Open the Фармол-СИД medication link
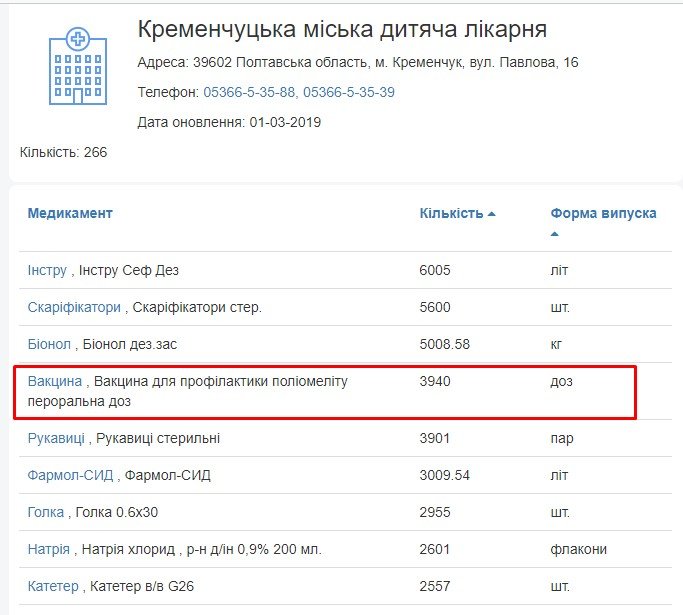Screen dimensions: 683x615 tap(72, 475)
